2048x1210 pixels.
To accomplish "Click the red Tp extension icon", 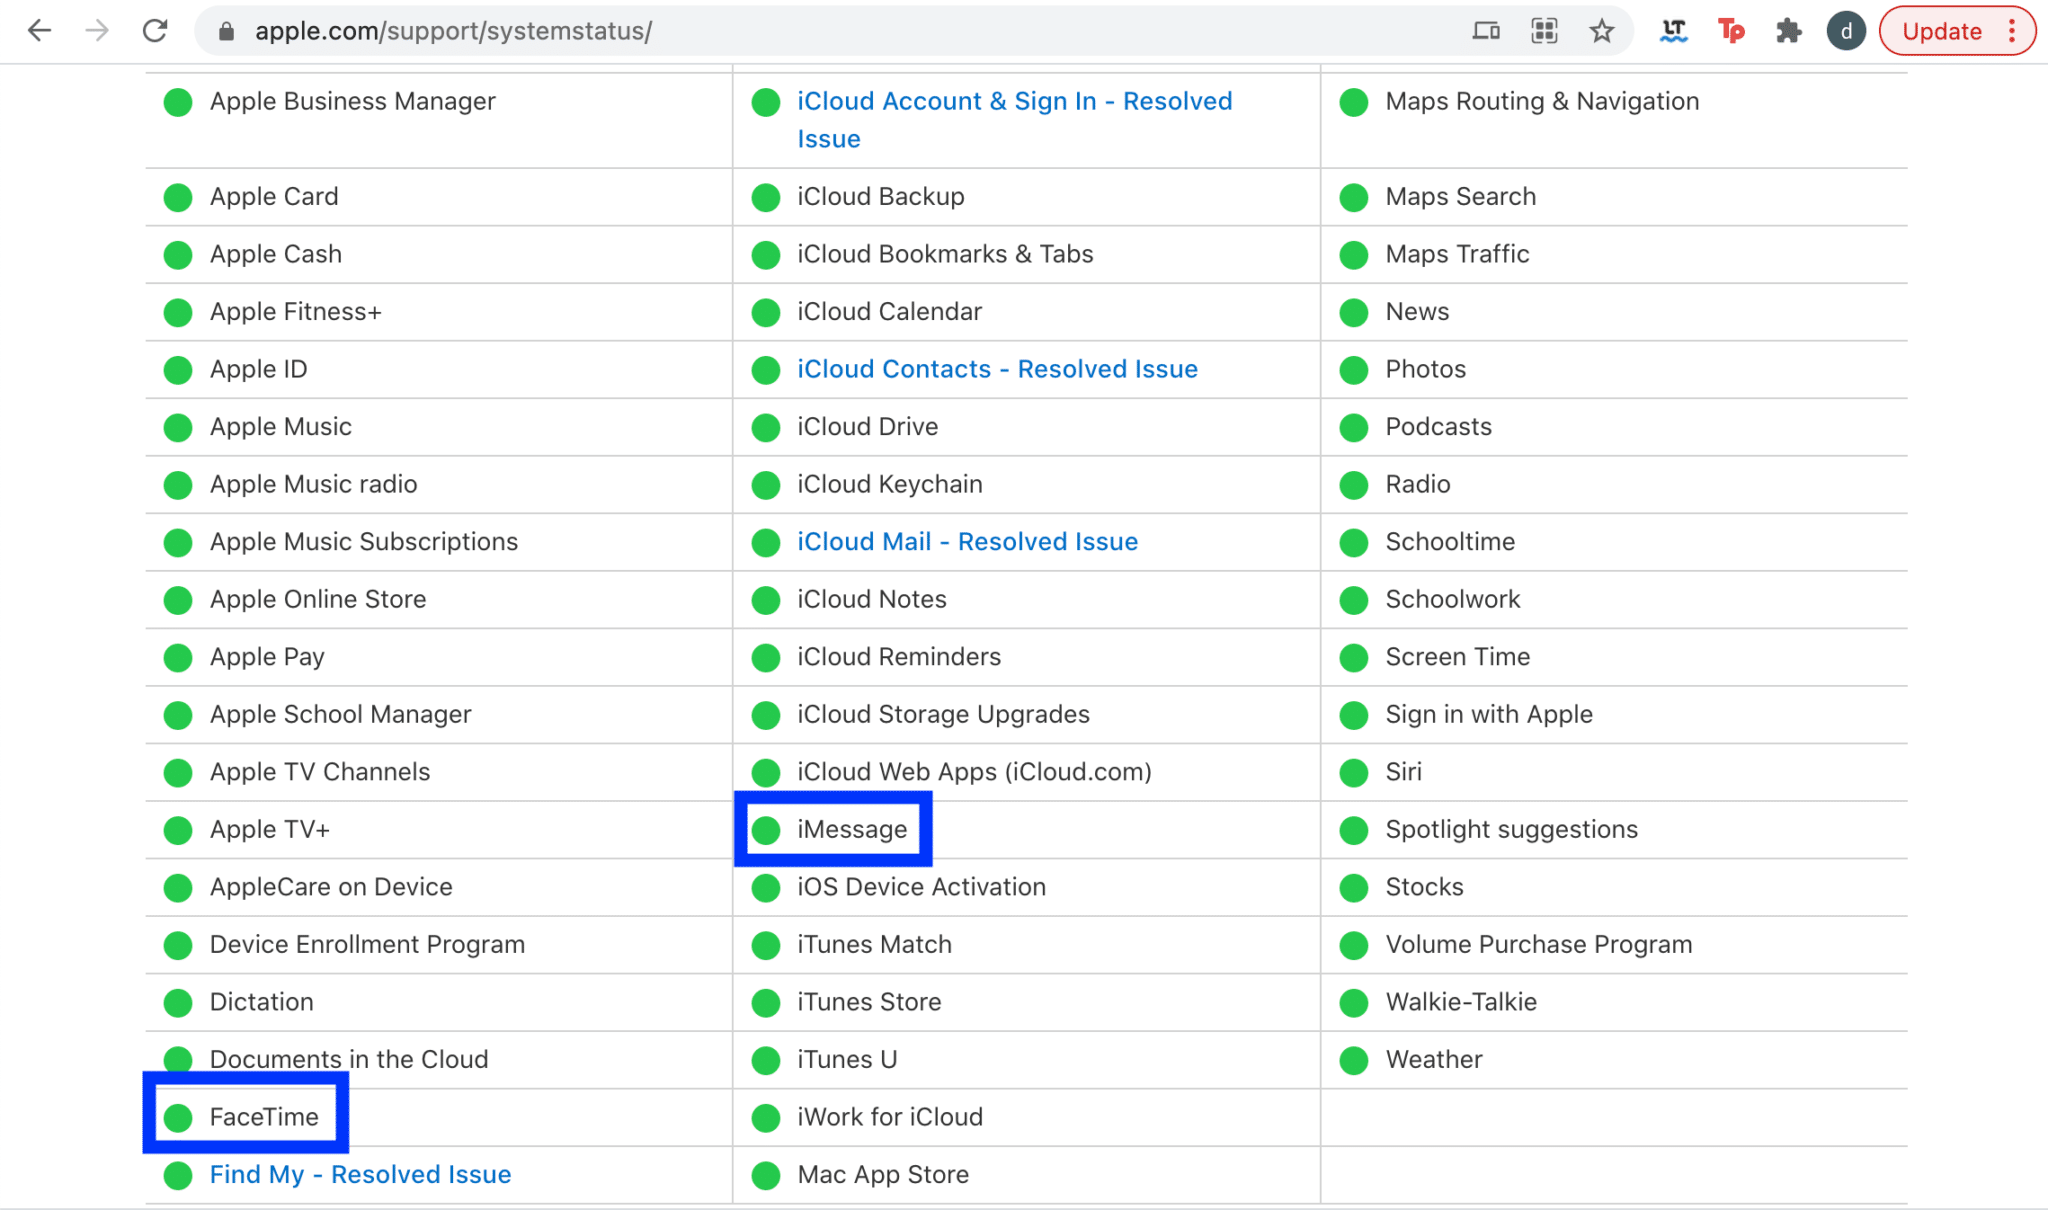I will [1730, 31].
